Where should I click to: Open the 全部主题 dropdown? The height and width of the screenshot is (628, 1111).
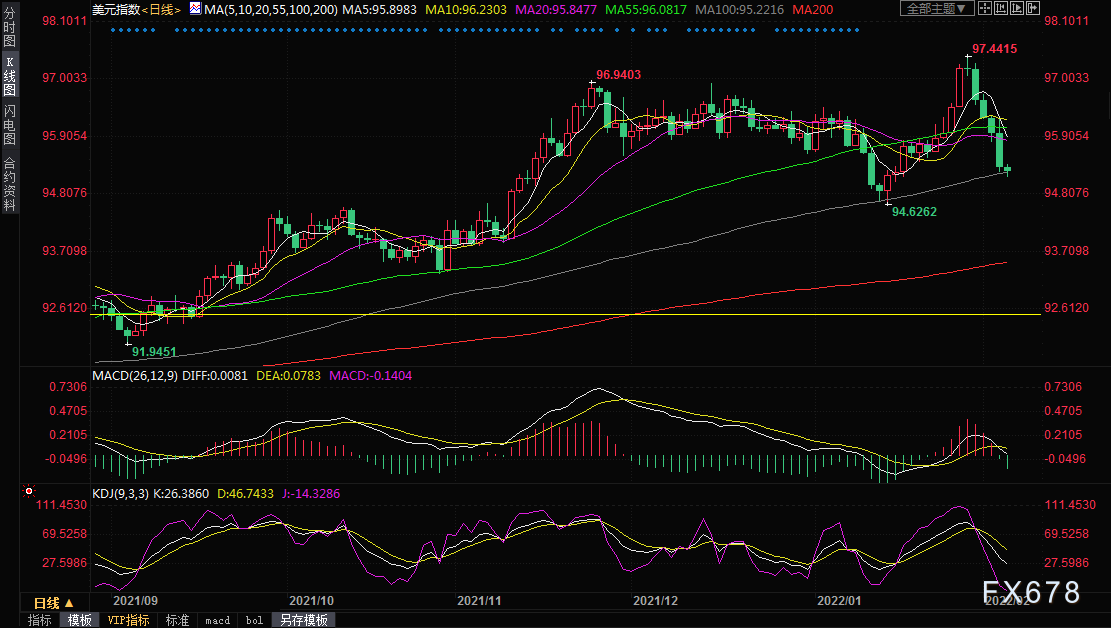[936, 9]
